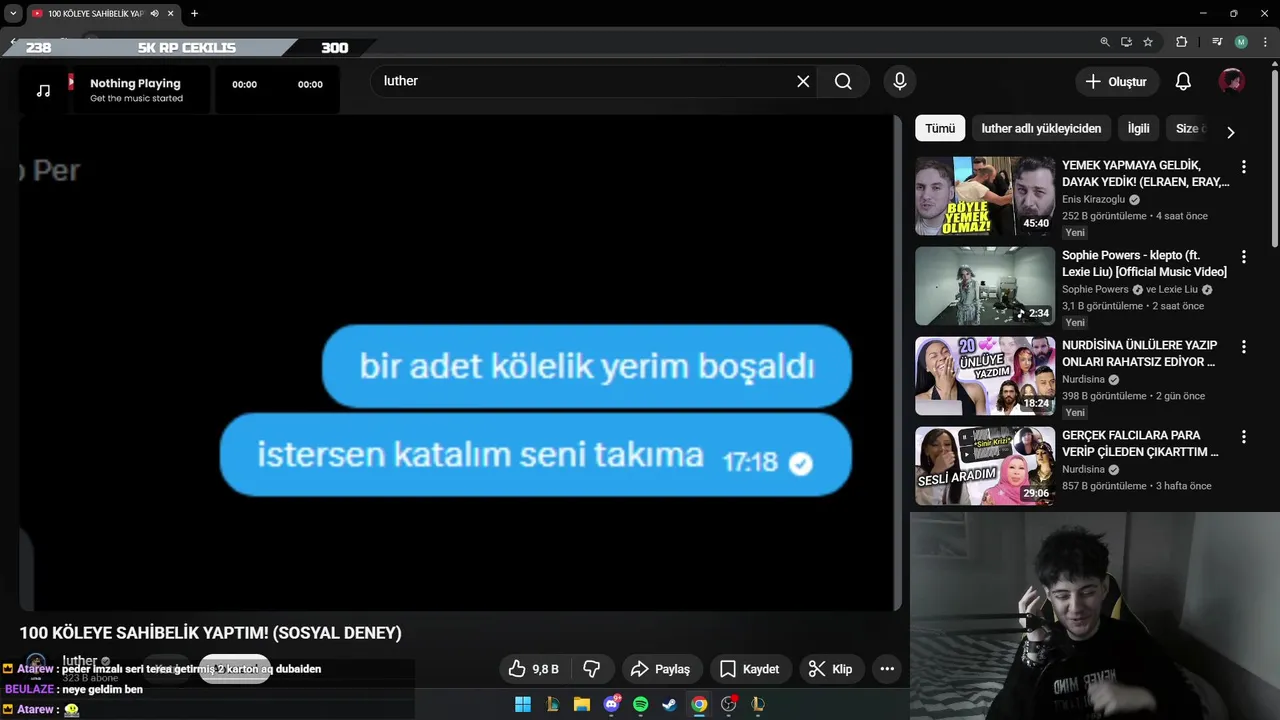Open a new browser tab
This screenshot has width=1280, height=720.
[194, 13]
